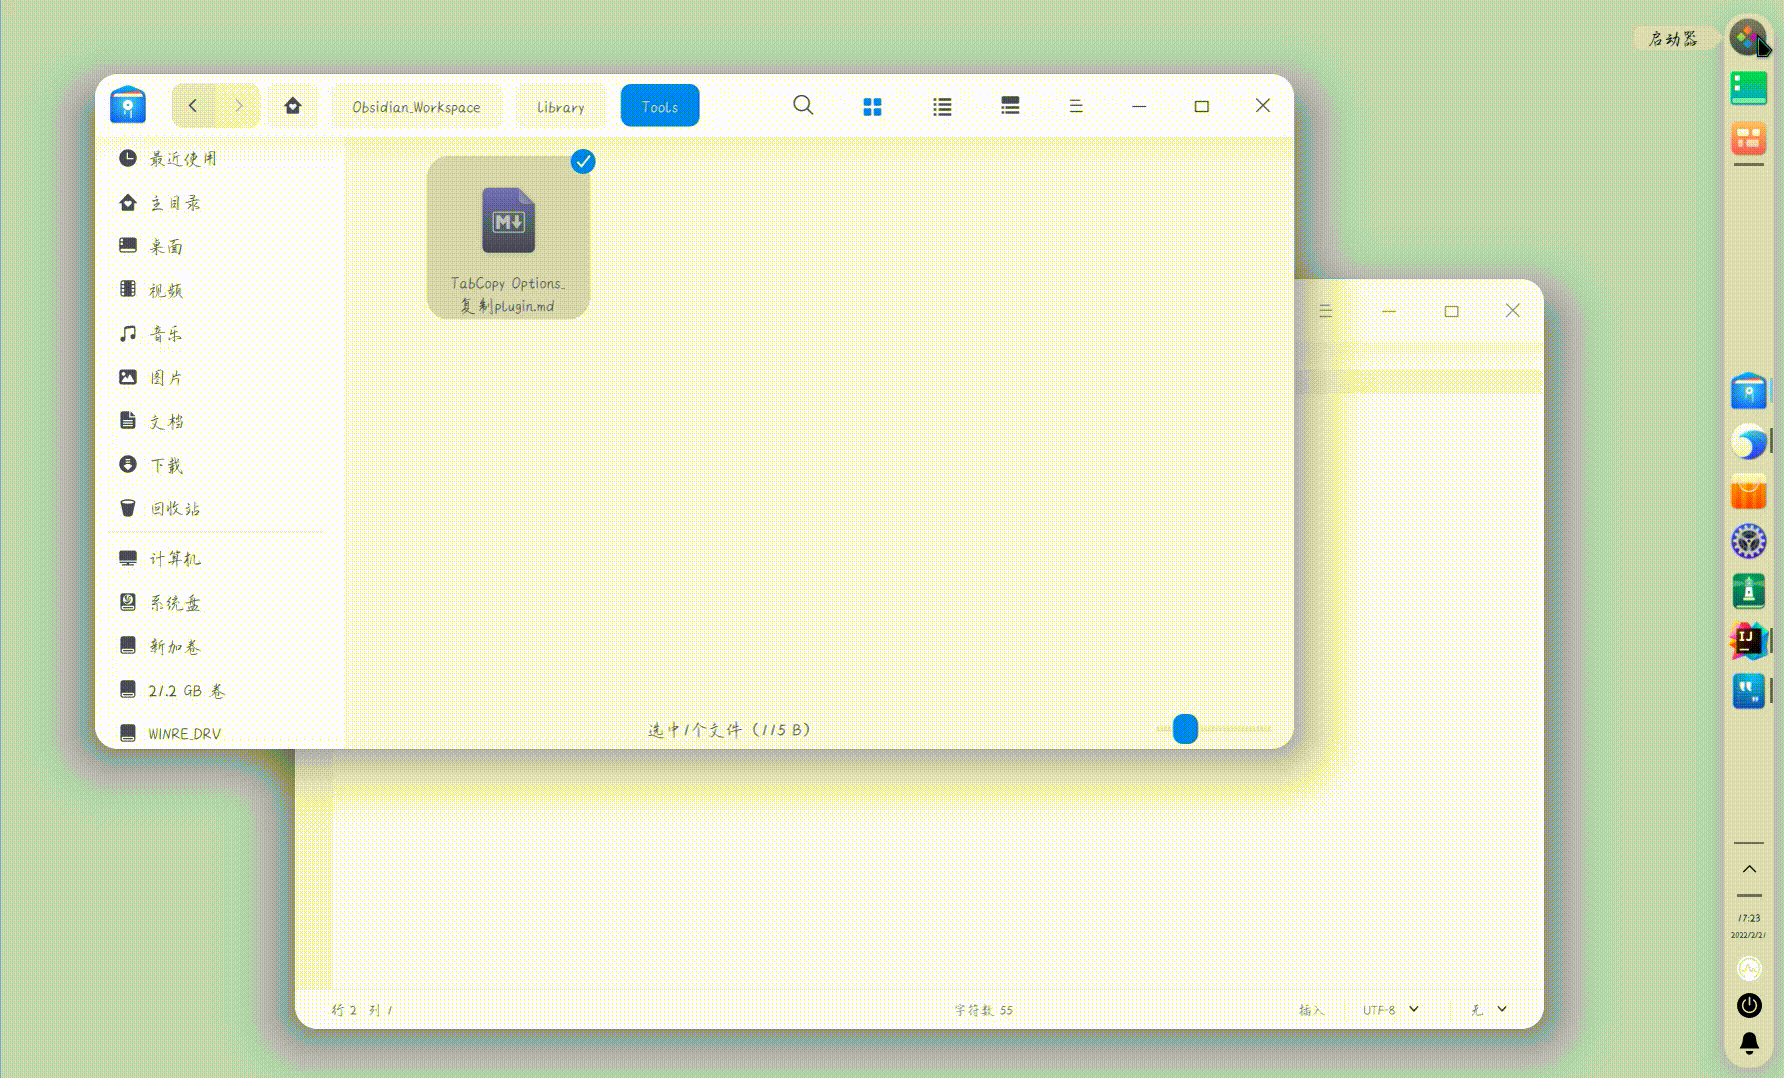Select the Tools breadcrumb folder

[x=660, y=106]
